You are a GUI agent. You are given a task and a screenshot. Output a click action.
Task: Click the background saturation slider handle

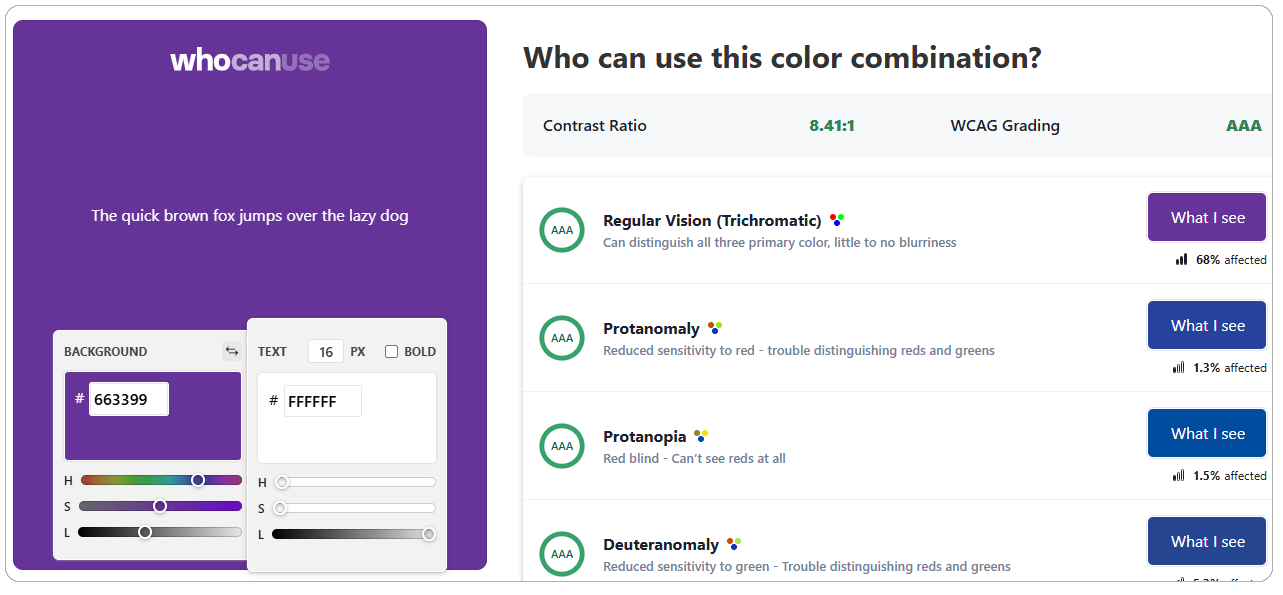(x=160, y=506)
